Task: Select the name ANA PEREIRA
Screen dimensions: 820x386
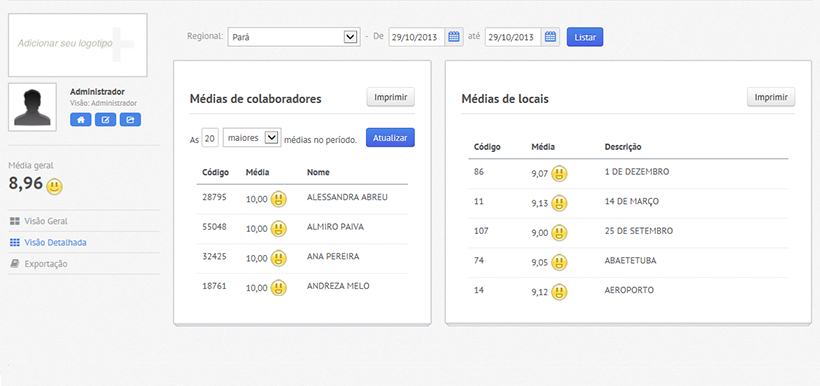Action: [333, 256]
